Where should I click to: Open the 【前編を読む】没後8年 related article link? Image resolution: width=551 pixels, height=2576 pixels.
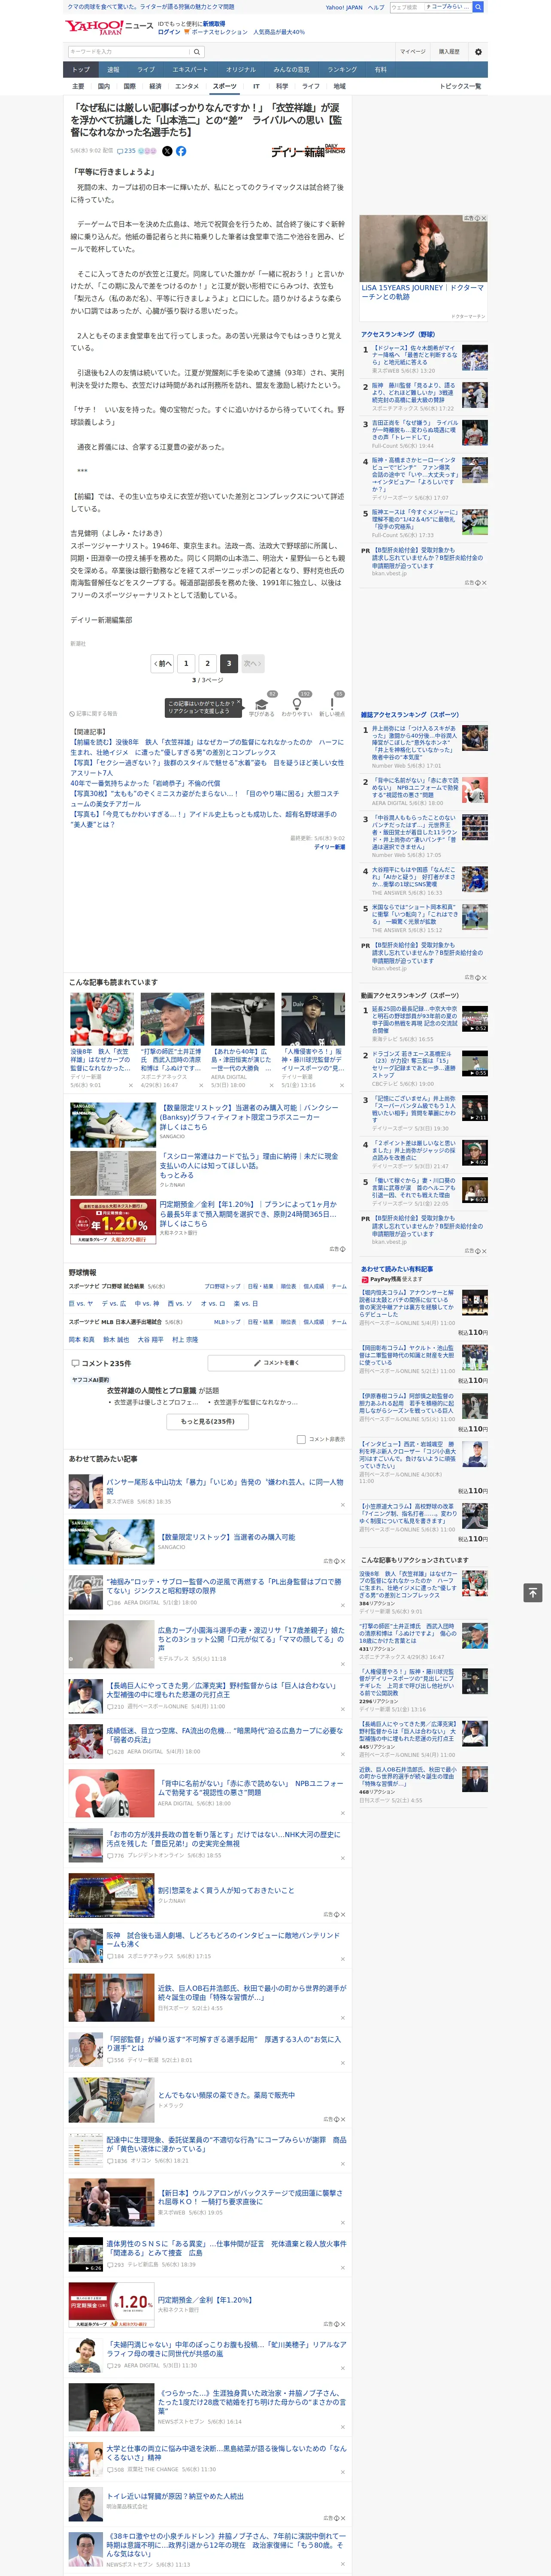coord(206,747)
